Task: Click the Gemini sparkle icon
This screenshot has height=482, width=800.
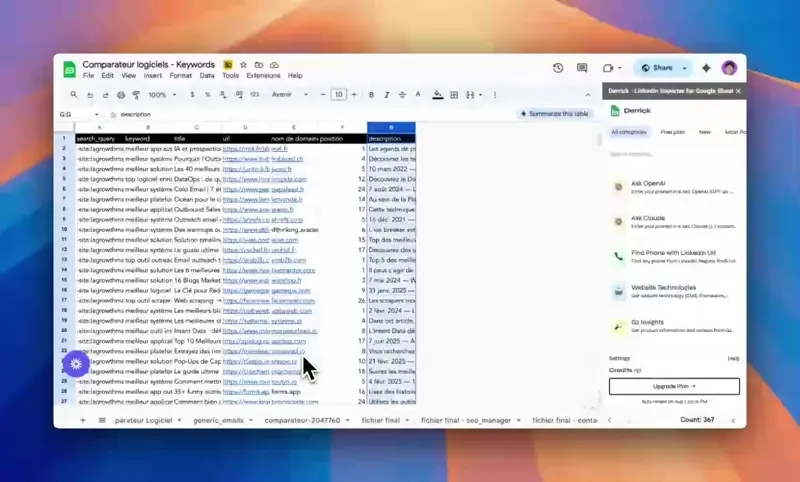Action: click(706, 68)
